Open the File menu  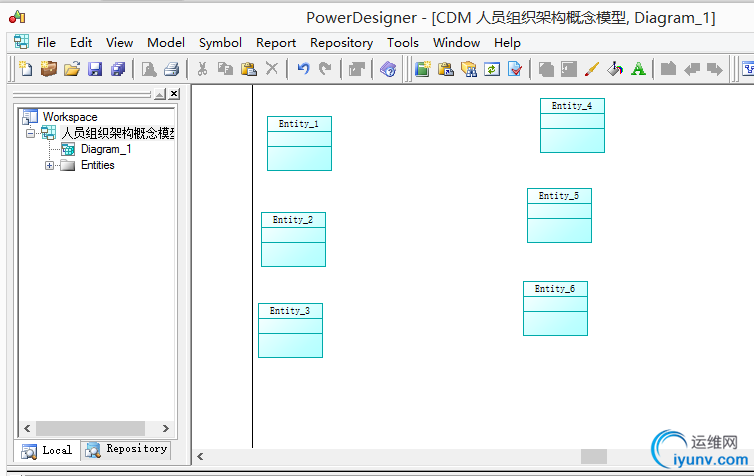coord(46,43)
